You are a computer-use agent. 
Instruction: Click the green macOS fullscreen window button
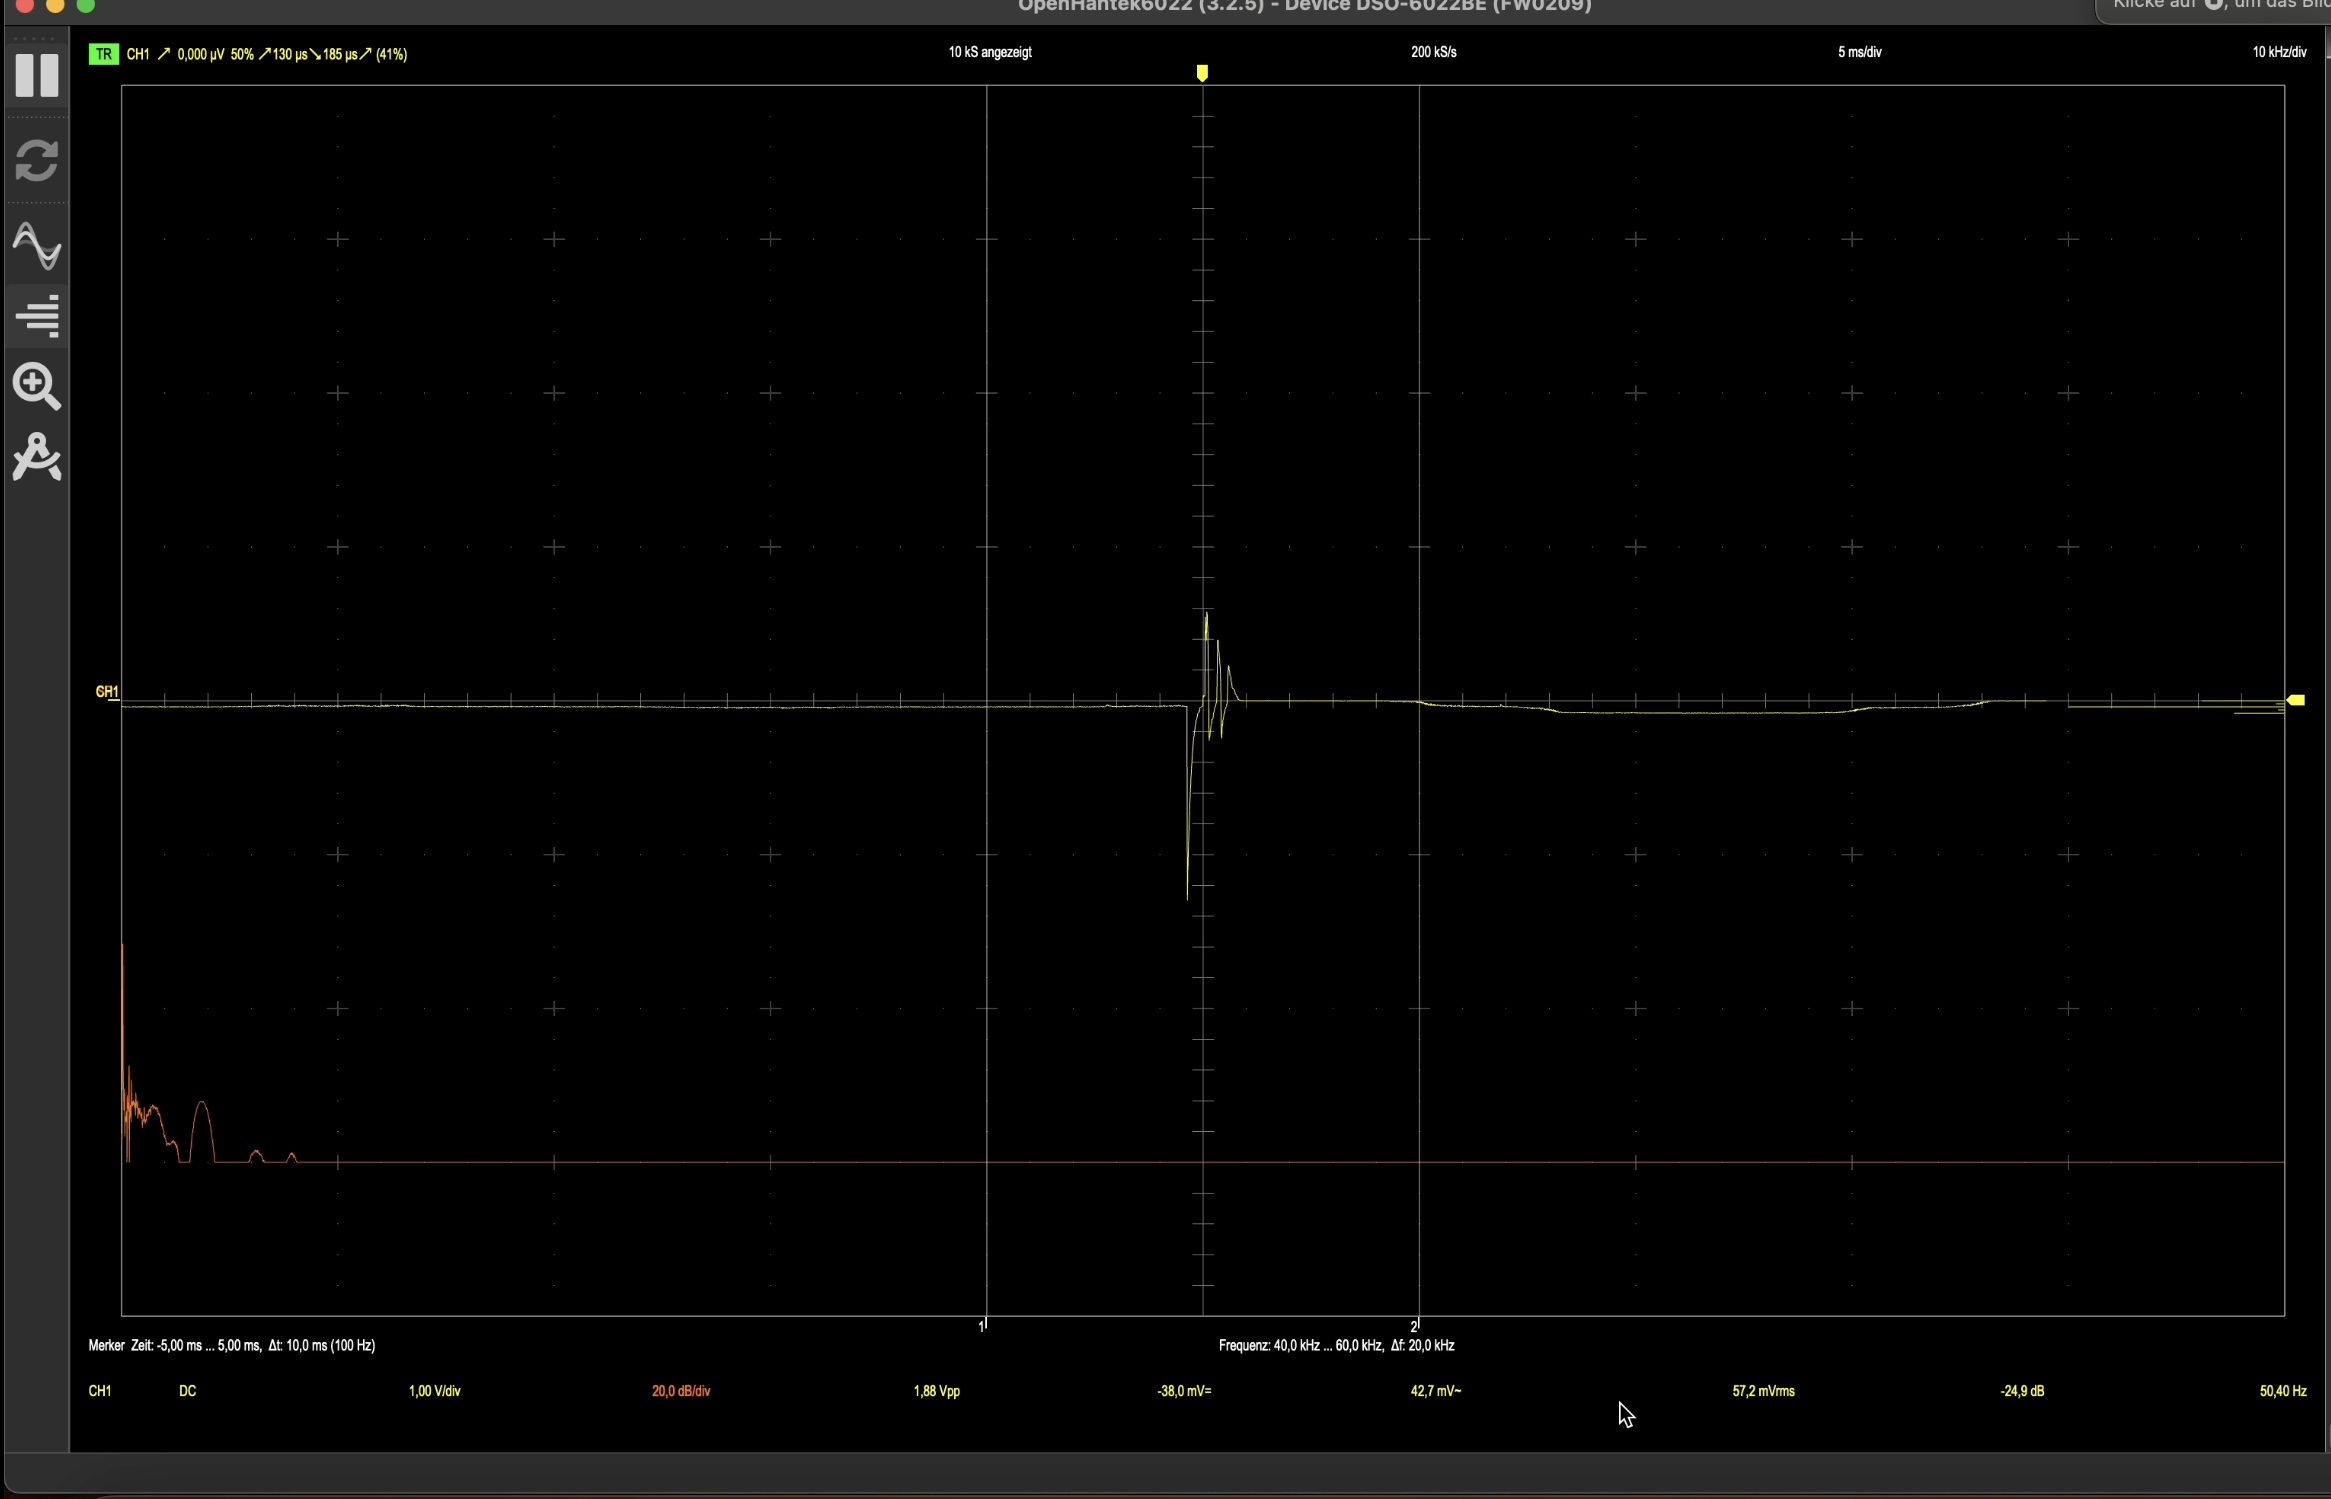coord(86,5)
